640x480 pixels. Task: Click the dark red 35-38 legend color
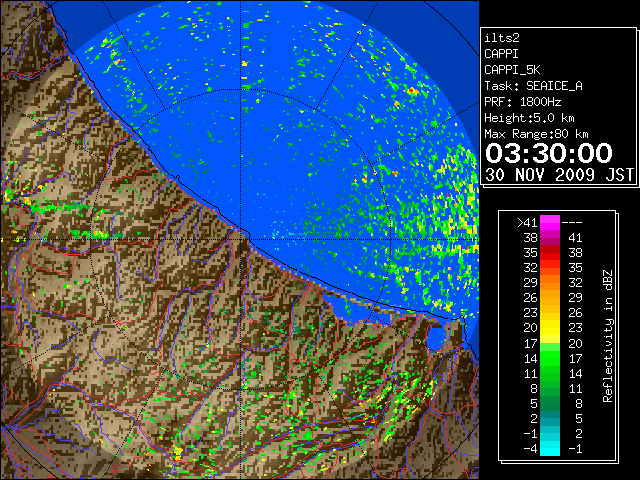550,252
